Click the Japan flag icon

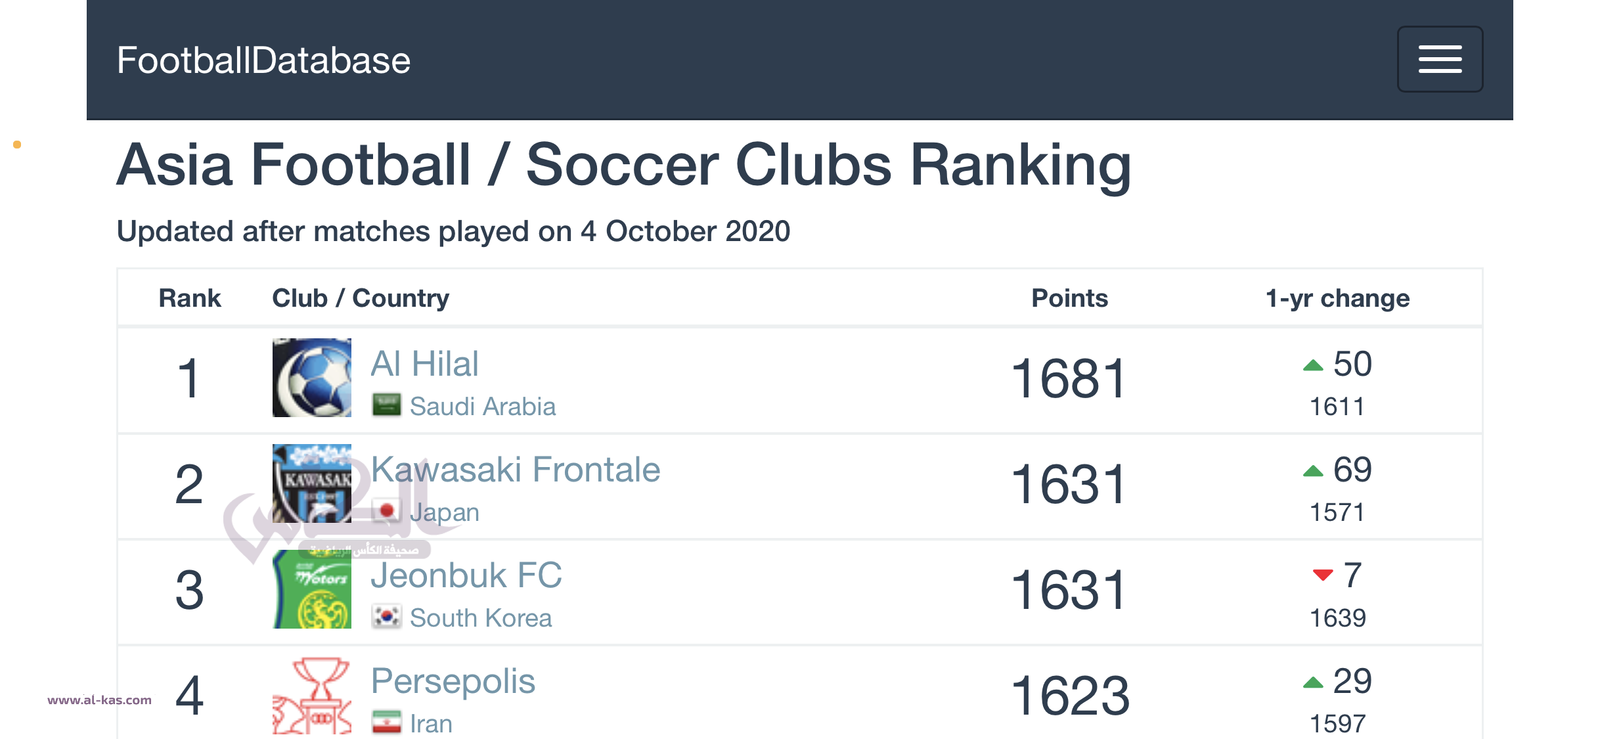[386, 511]
